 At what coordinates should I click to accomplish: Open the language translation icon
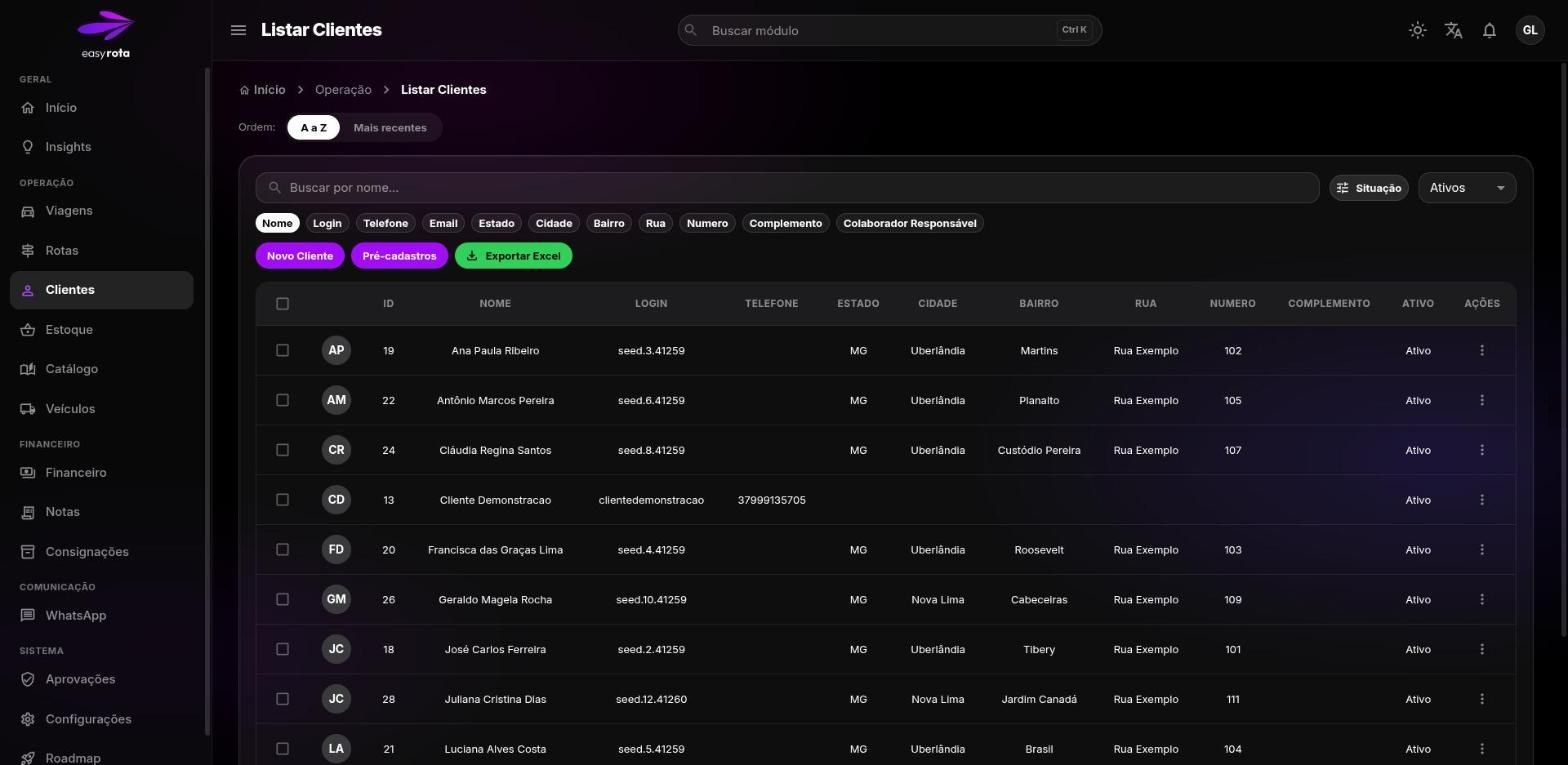[x=1453, y=30]
